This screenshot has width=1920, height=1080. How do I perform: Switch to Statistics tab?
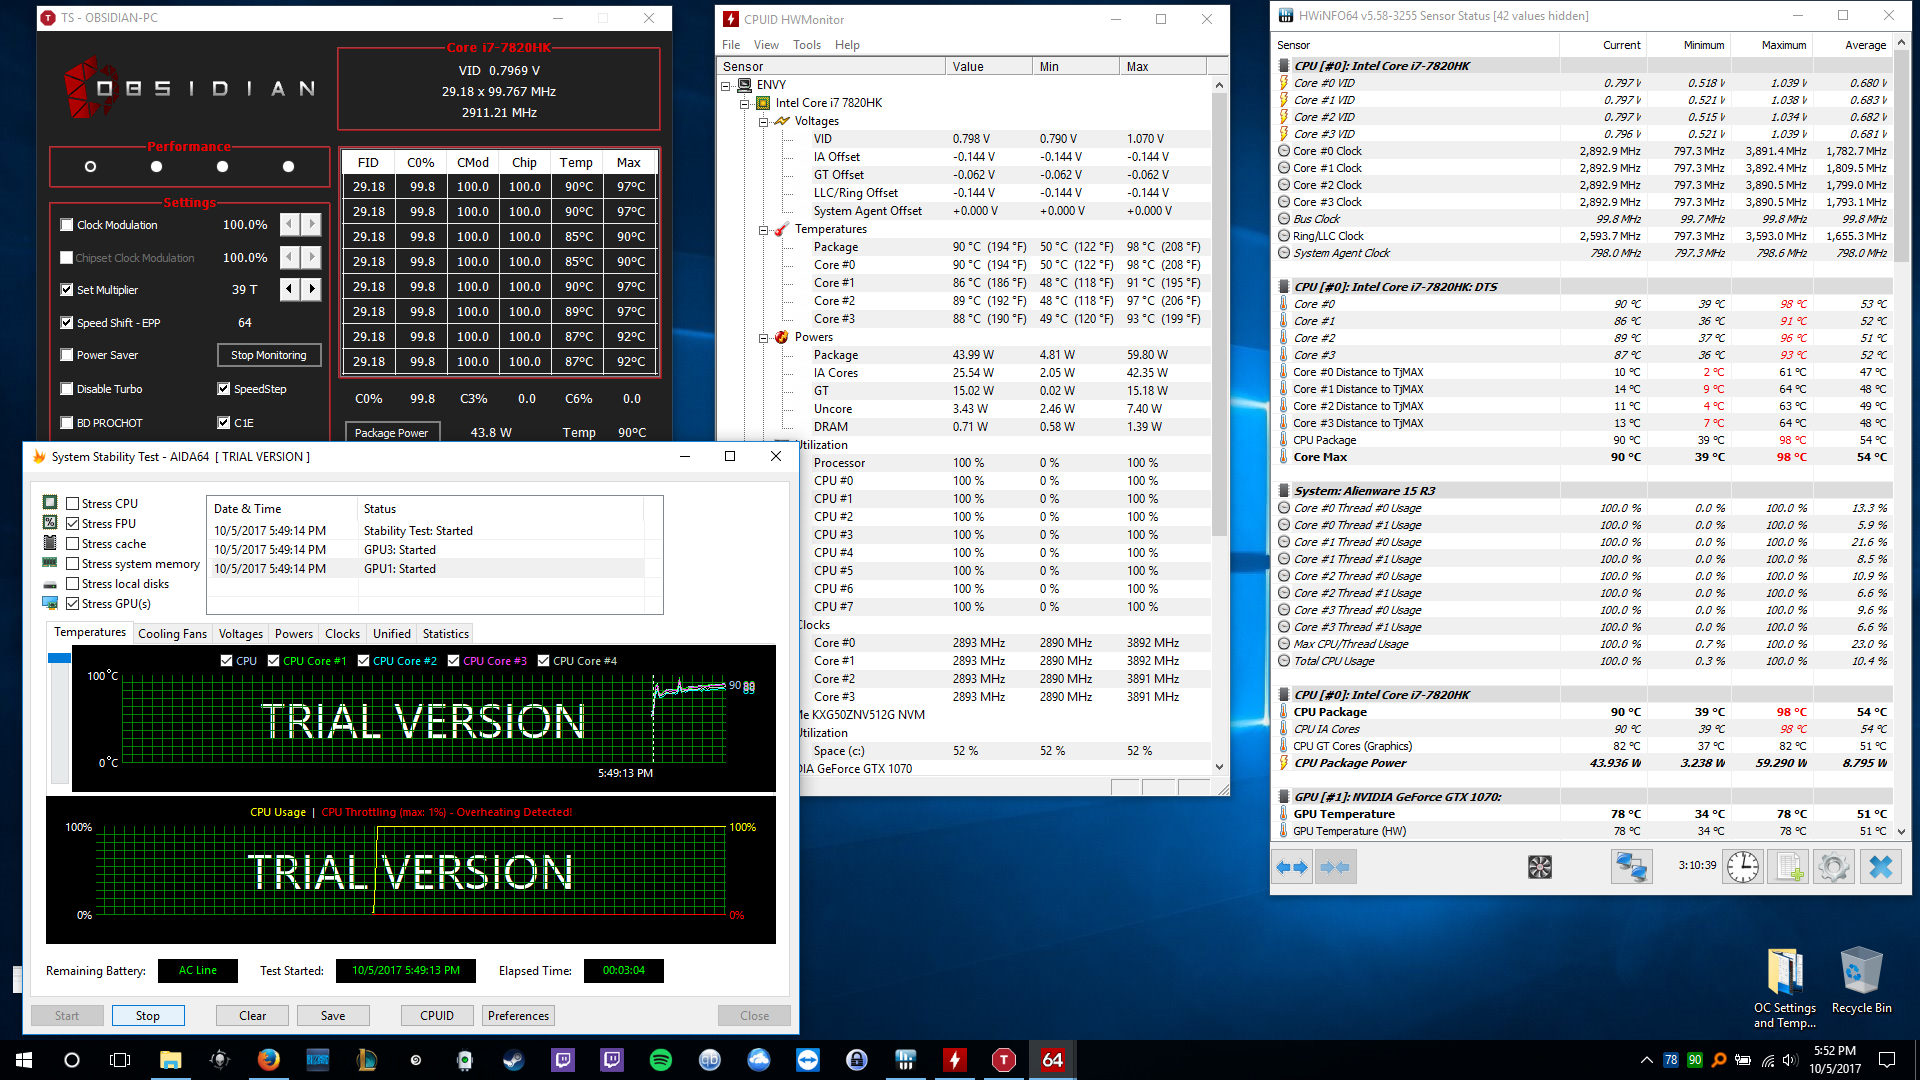point(445,634)
